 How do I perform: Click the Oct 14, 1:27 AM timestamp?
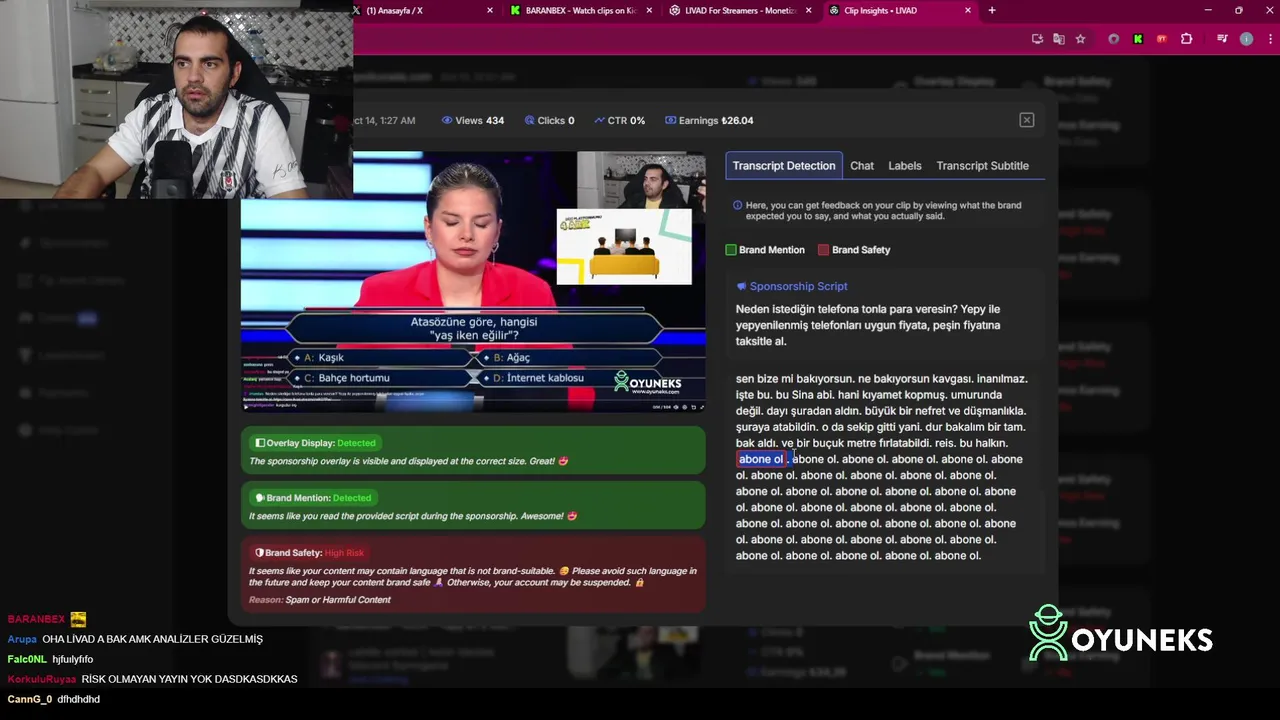384,120
